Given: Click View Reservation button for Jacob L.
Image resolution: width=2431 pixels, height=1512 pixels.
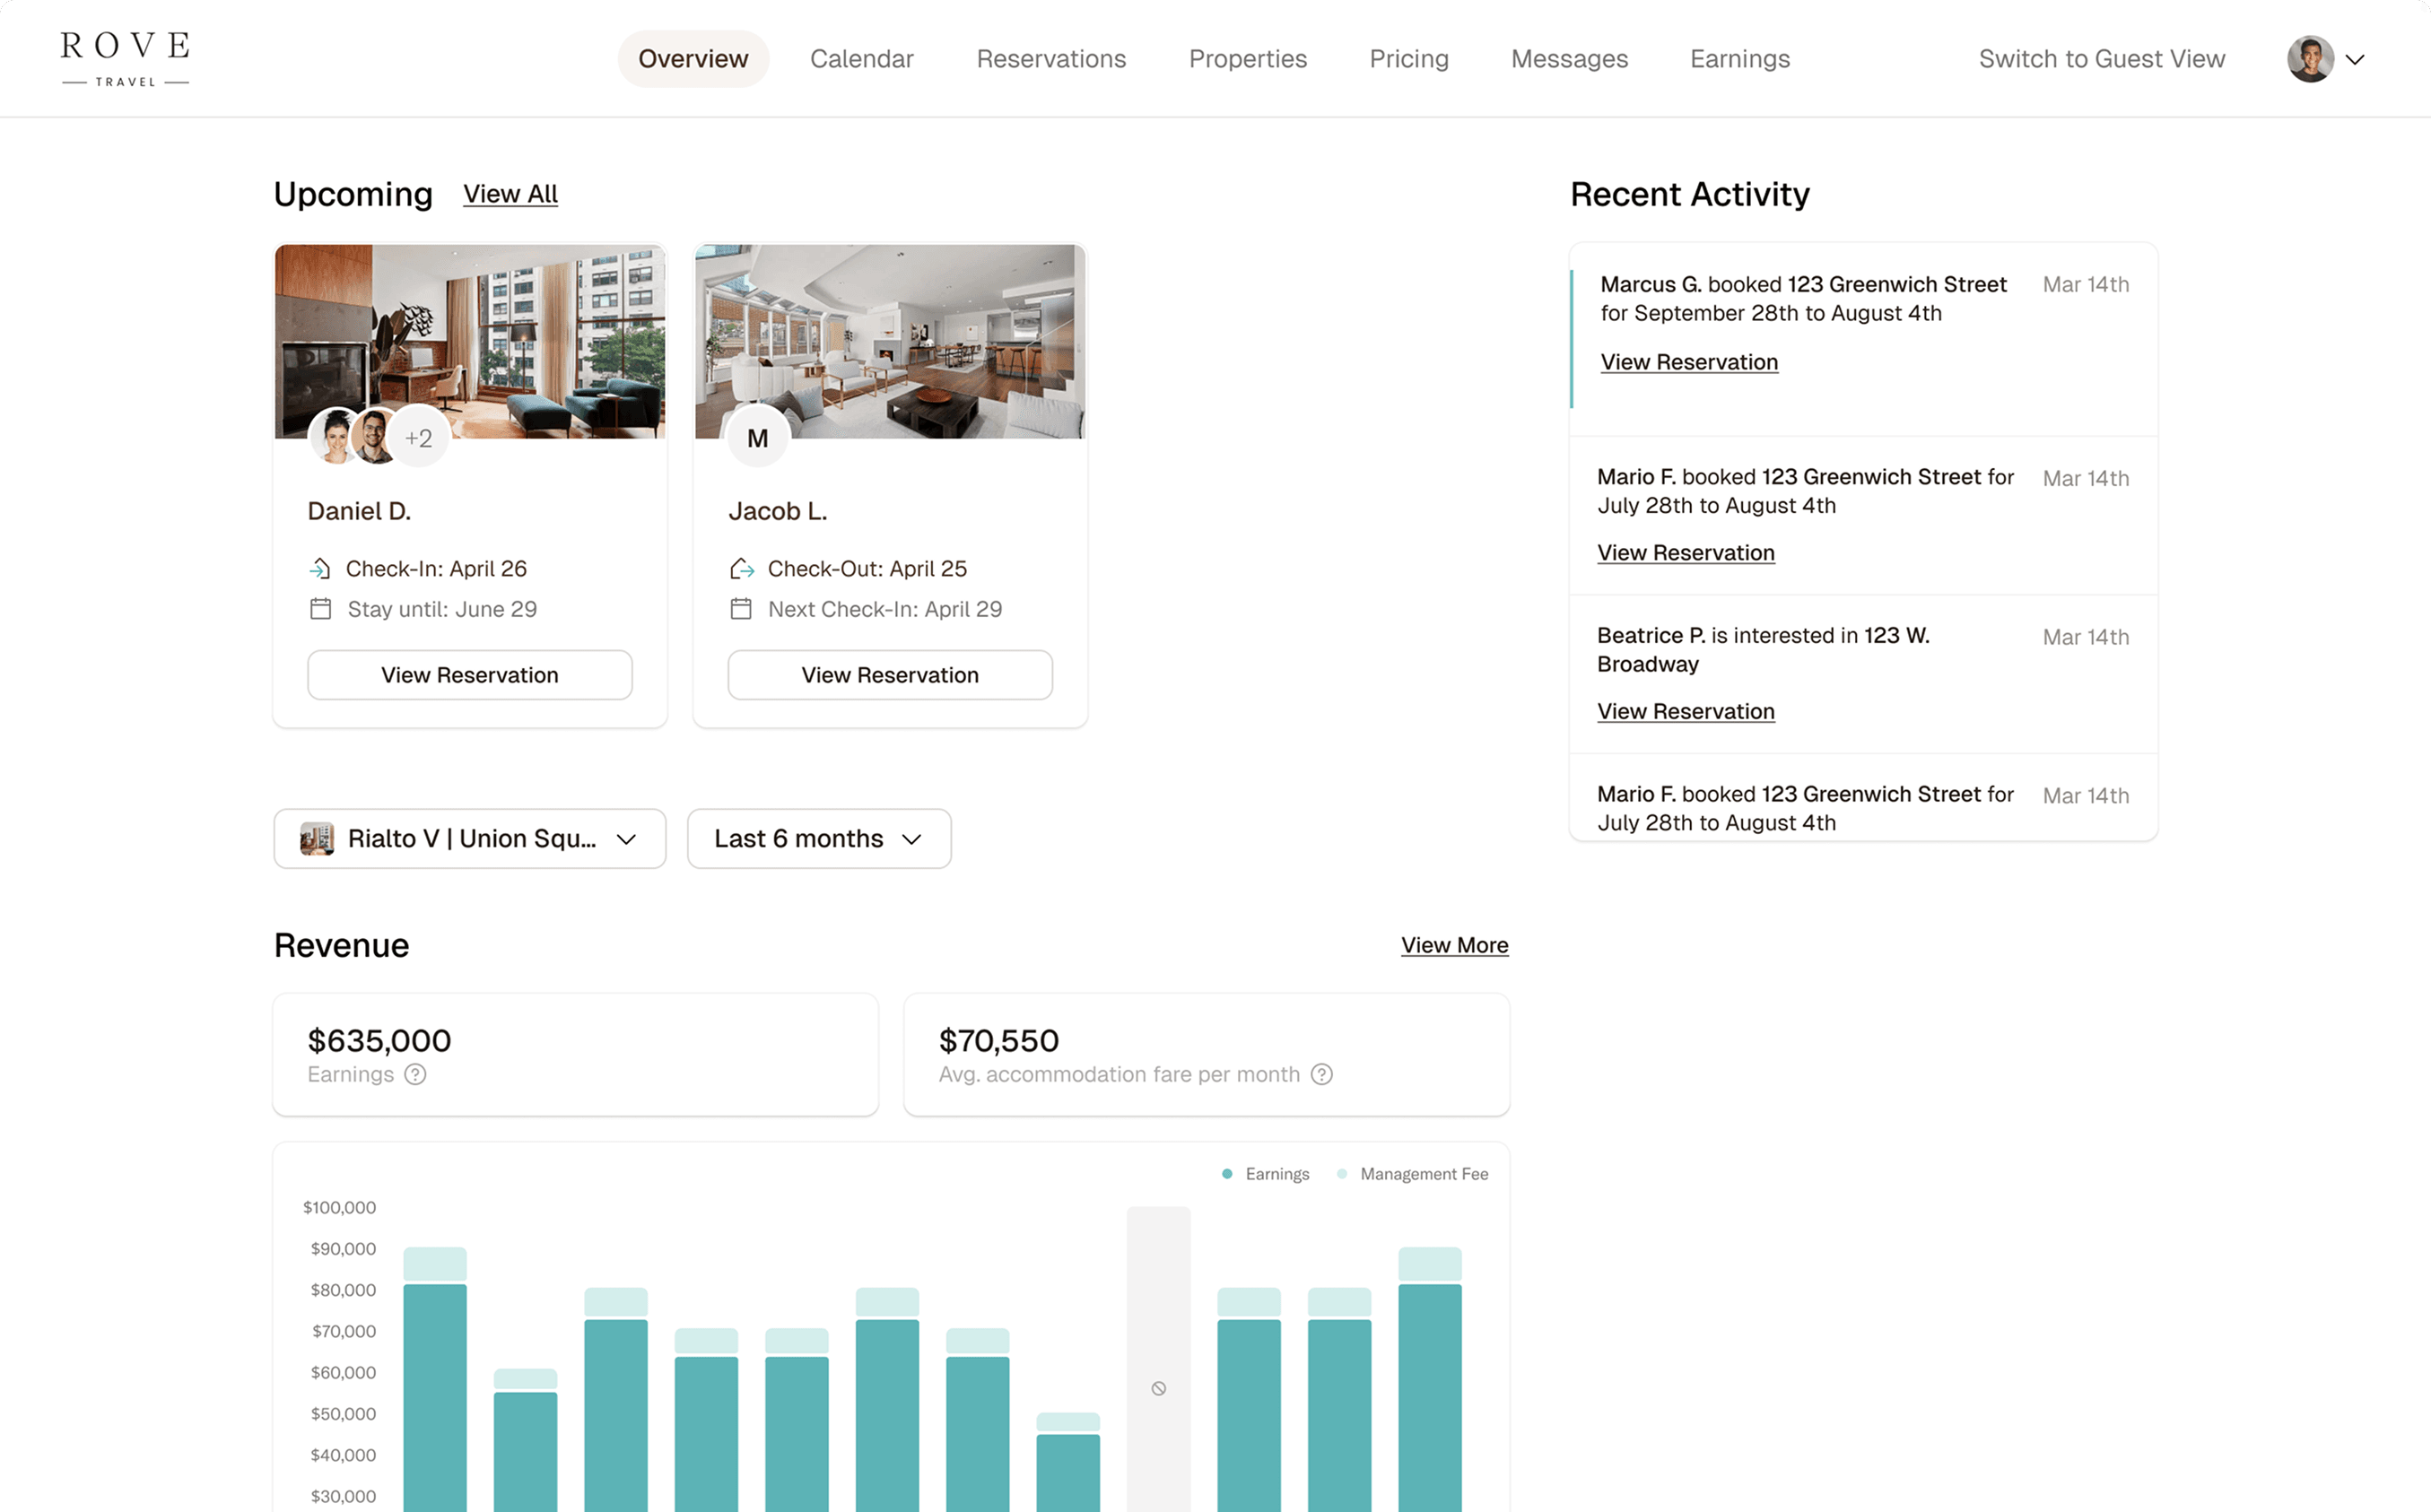Looking at the screenshot, I should (x=890, y=675).
